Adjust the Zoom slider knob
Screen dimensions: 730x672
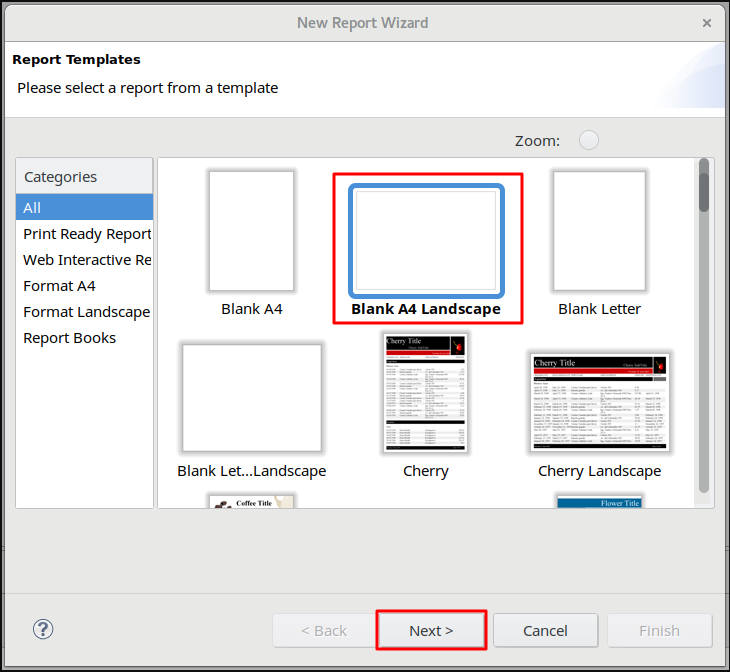[589, 141]
